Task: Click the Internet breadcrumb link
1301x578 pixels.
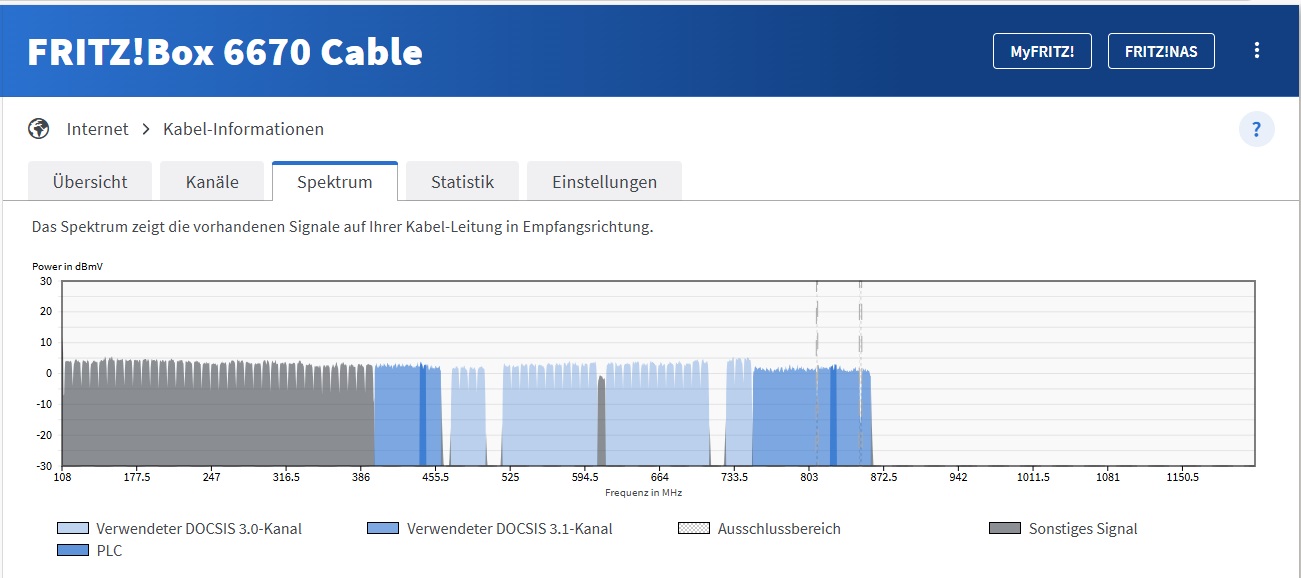Action: (97, 129)
